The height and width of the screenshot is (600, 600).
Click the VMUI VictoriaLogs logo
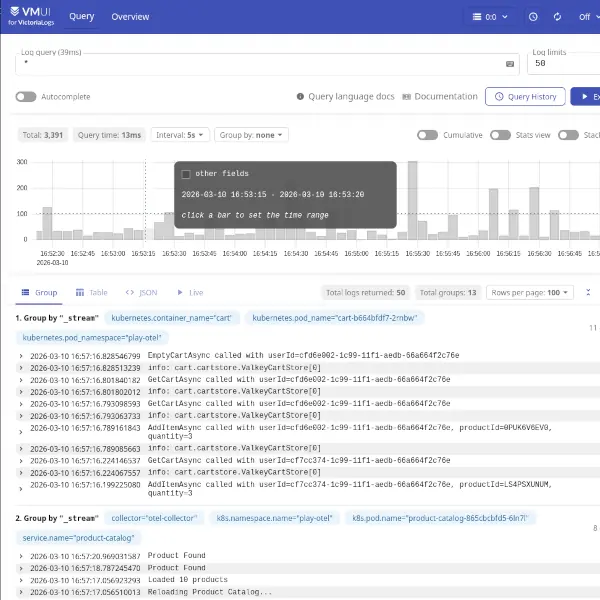click(x=30, y=17)
